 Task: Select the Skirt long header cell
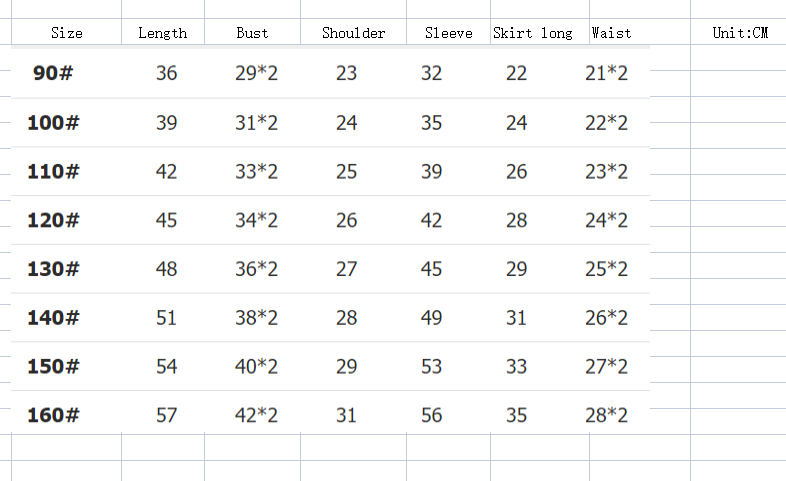tap(533, 33)
